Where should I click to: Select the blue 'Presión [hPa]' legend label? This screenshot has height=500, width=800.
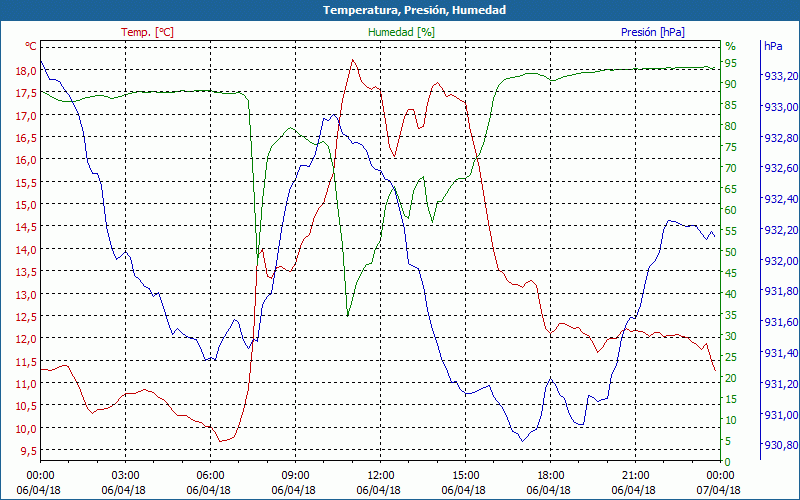(x=653, y=32)
